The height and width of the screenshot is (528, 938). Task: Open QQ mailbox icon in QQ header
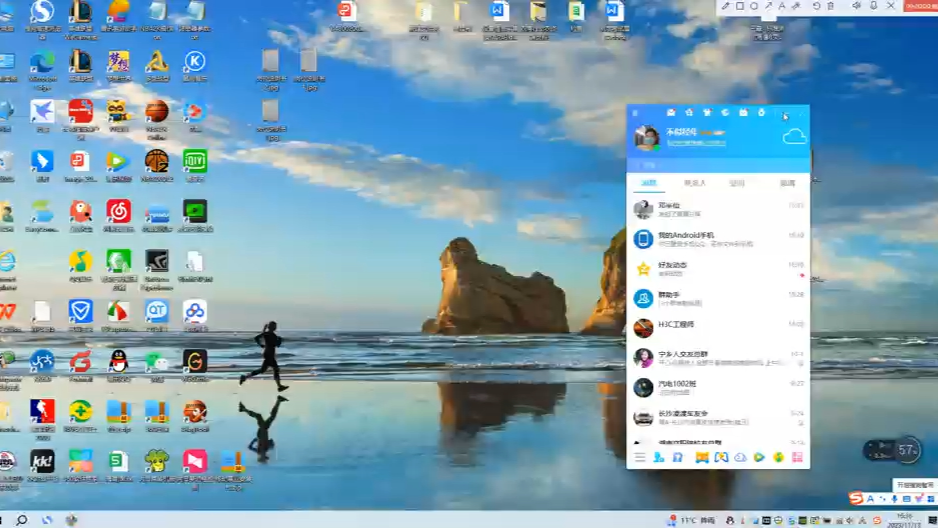pos(671,112)
